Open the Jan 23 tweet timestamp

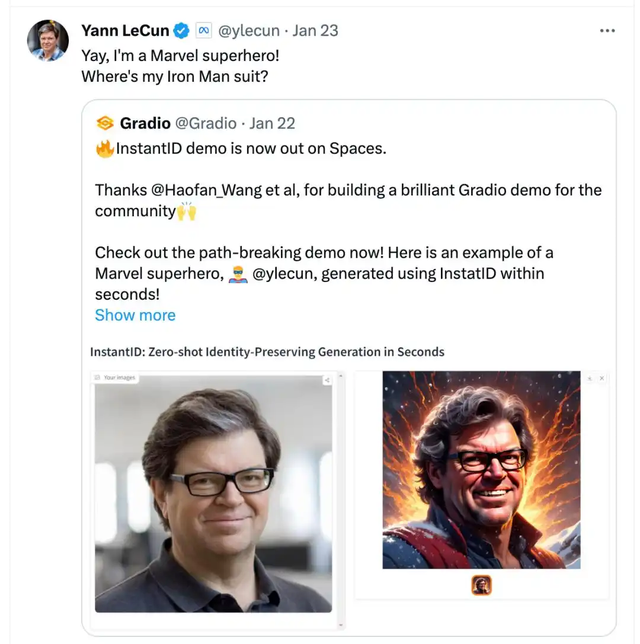point(316,31)
